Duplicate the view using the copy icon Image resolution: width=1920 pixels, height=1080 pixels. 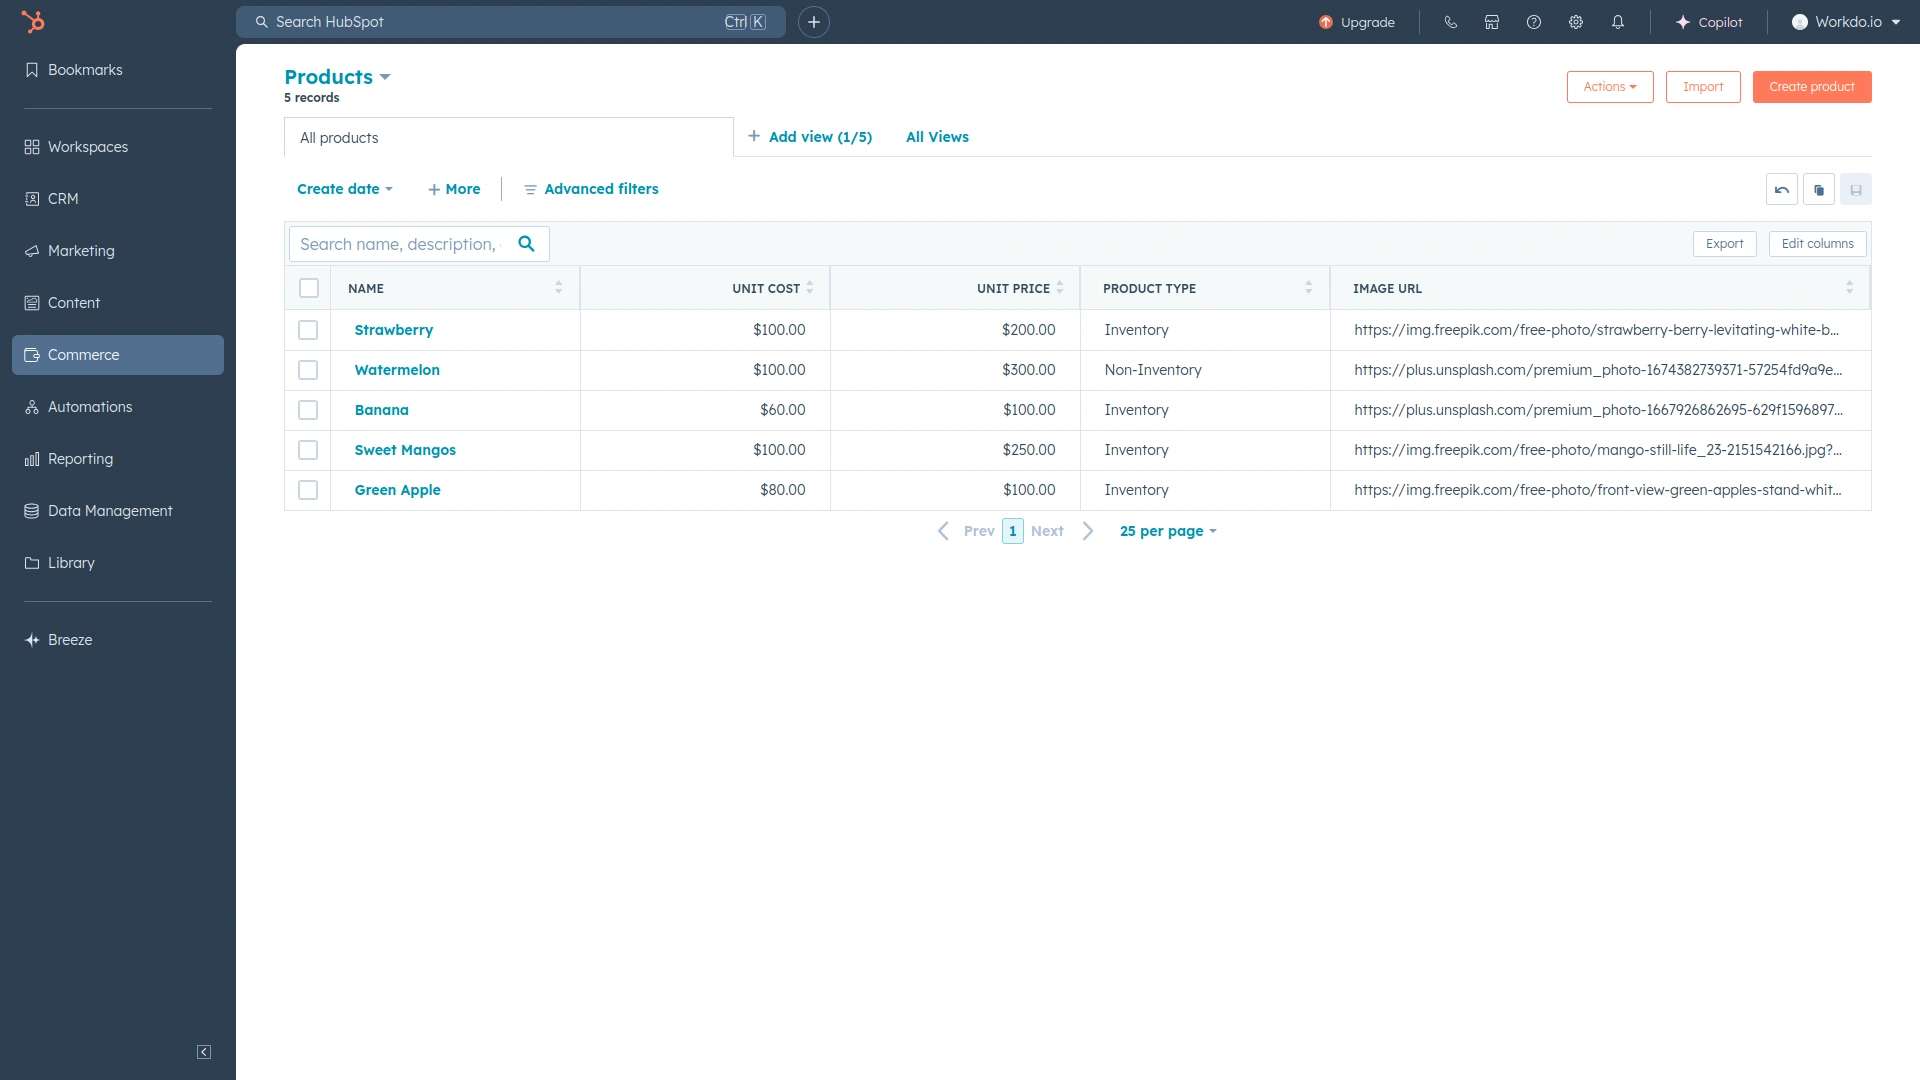[x=1818, y=189]
